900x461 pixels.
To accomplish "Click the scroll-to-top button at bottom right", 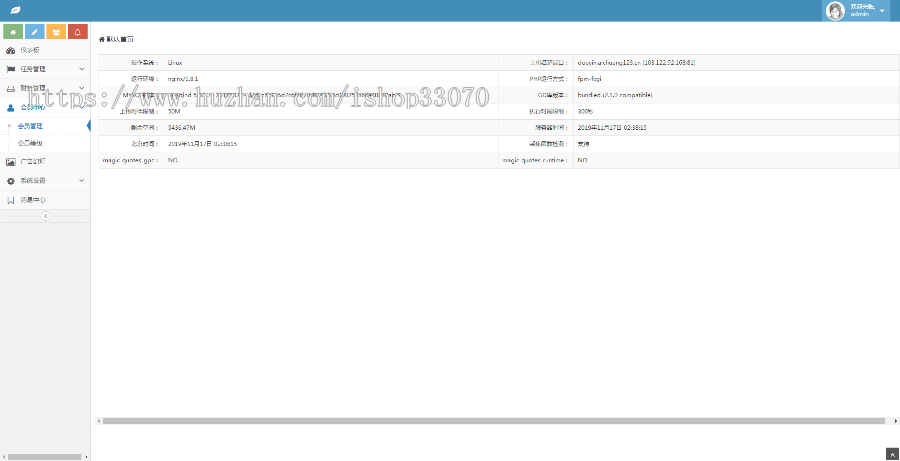I will tap(891, 454).
